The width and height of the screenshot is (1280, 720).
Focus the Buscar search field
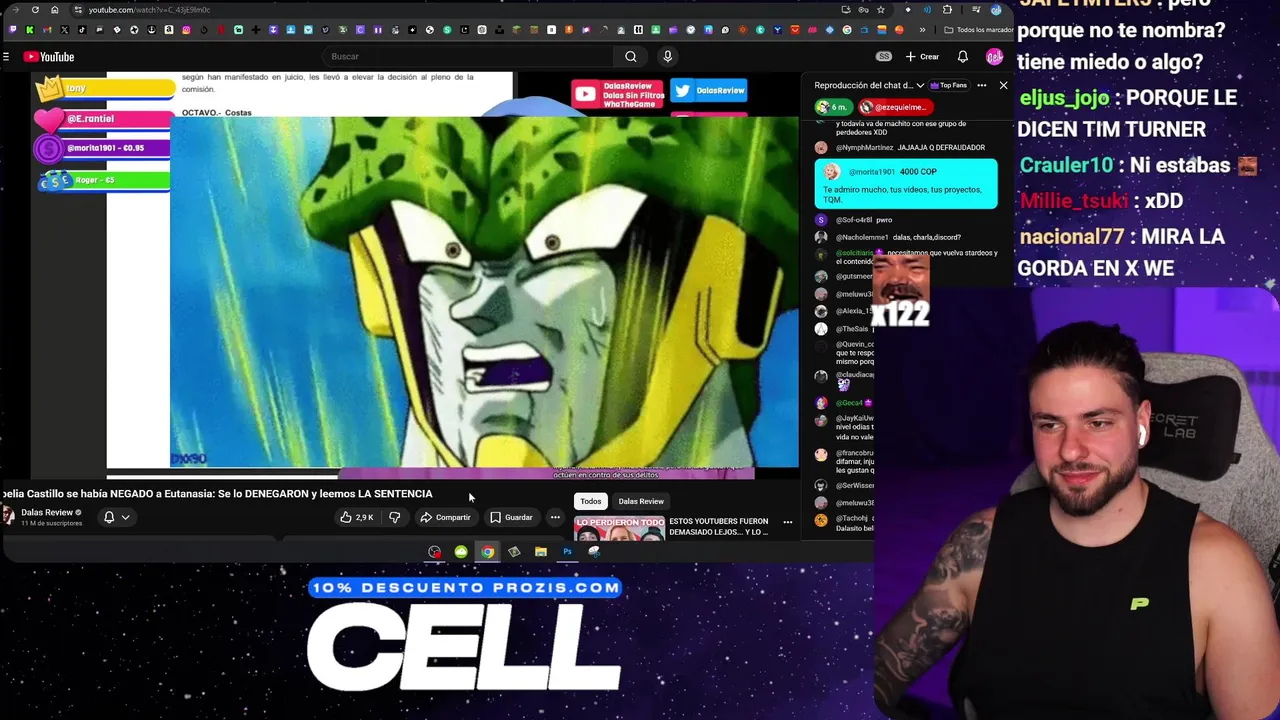[470, 57]
